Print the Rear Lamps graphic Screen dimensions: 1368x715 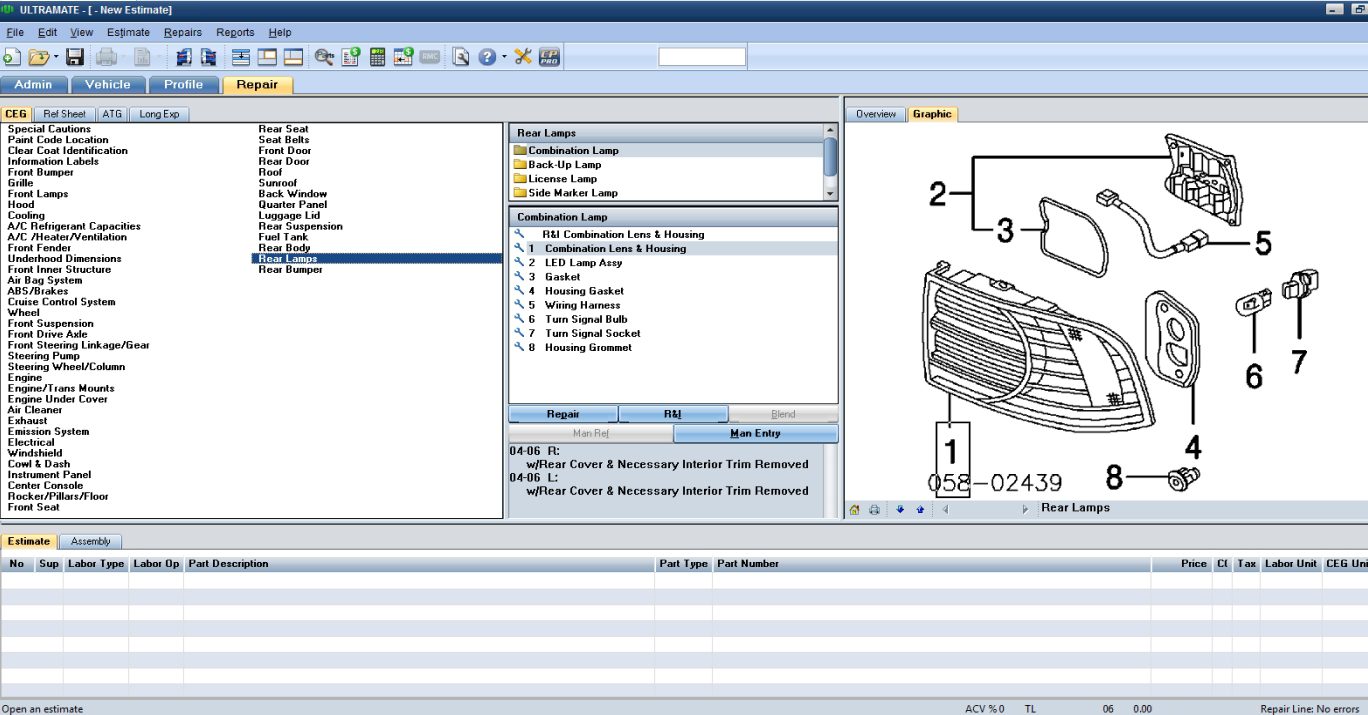pyautogui.click(x=874, y=508)
